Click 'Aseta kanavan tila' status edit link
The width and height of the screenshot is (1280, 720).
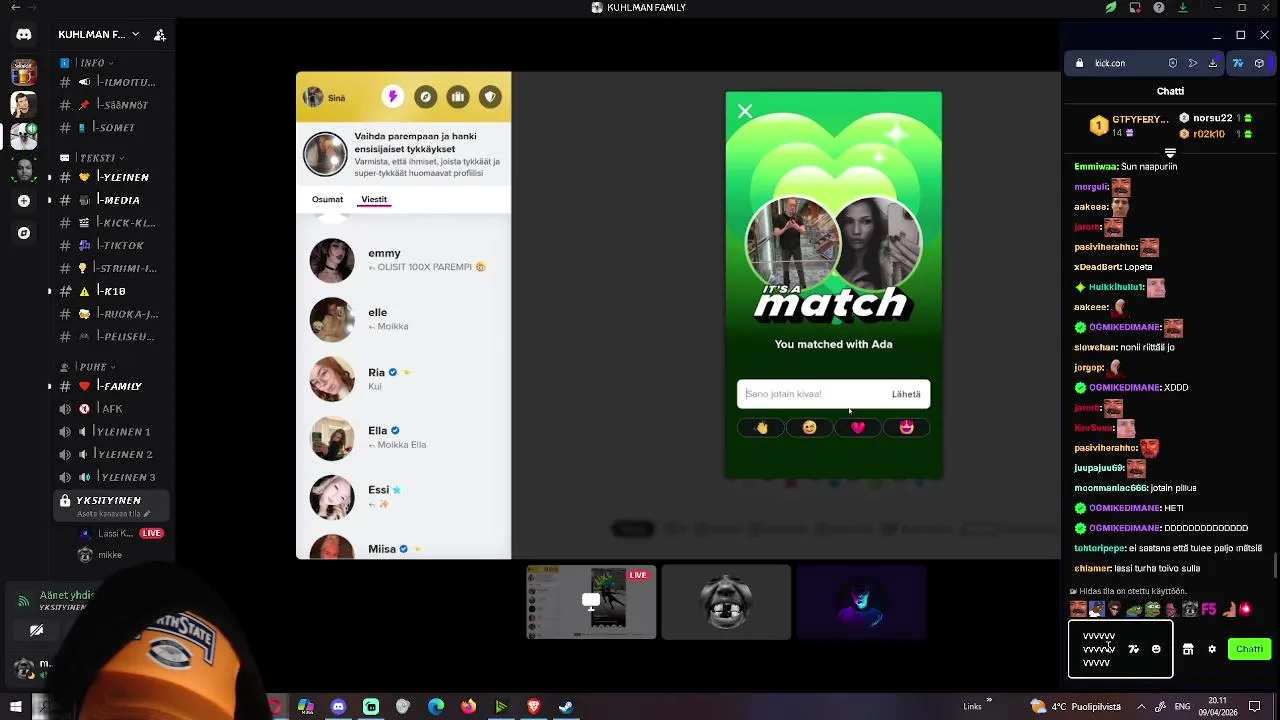pos(113,514)
